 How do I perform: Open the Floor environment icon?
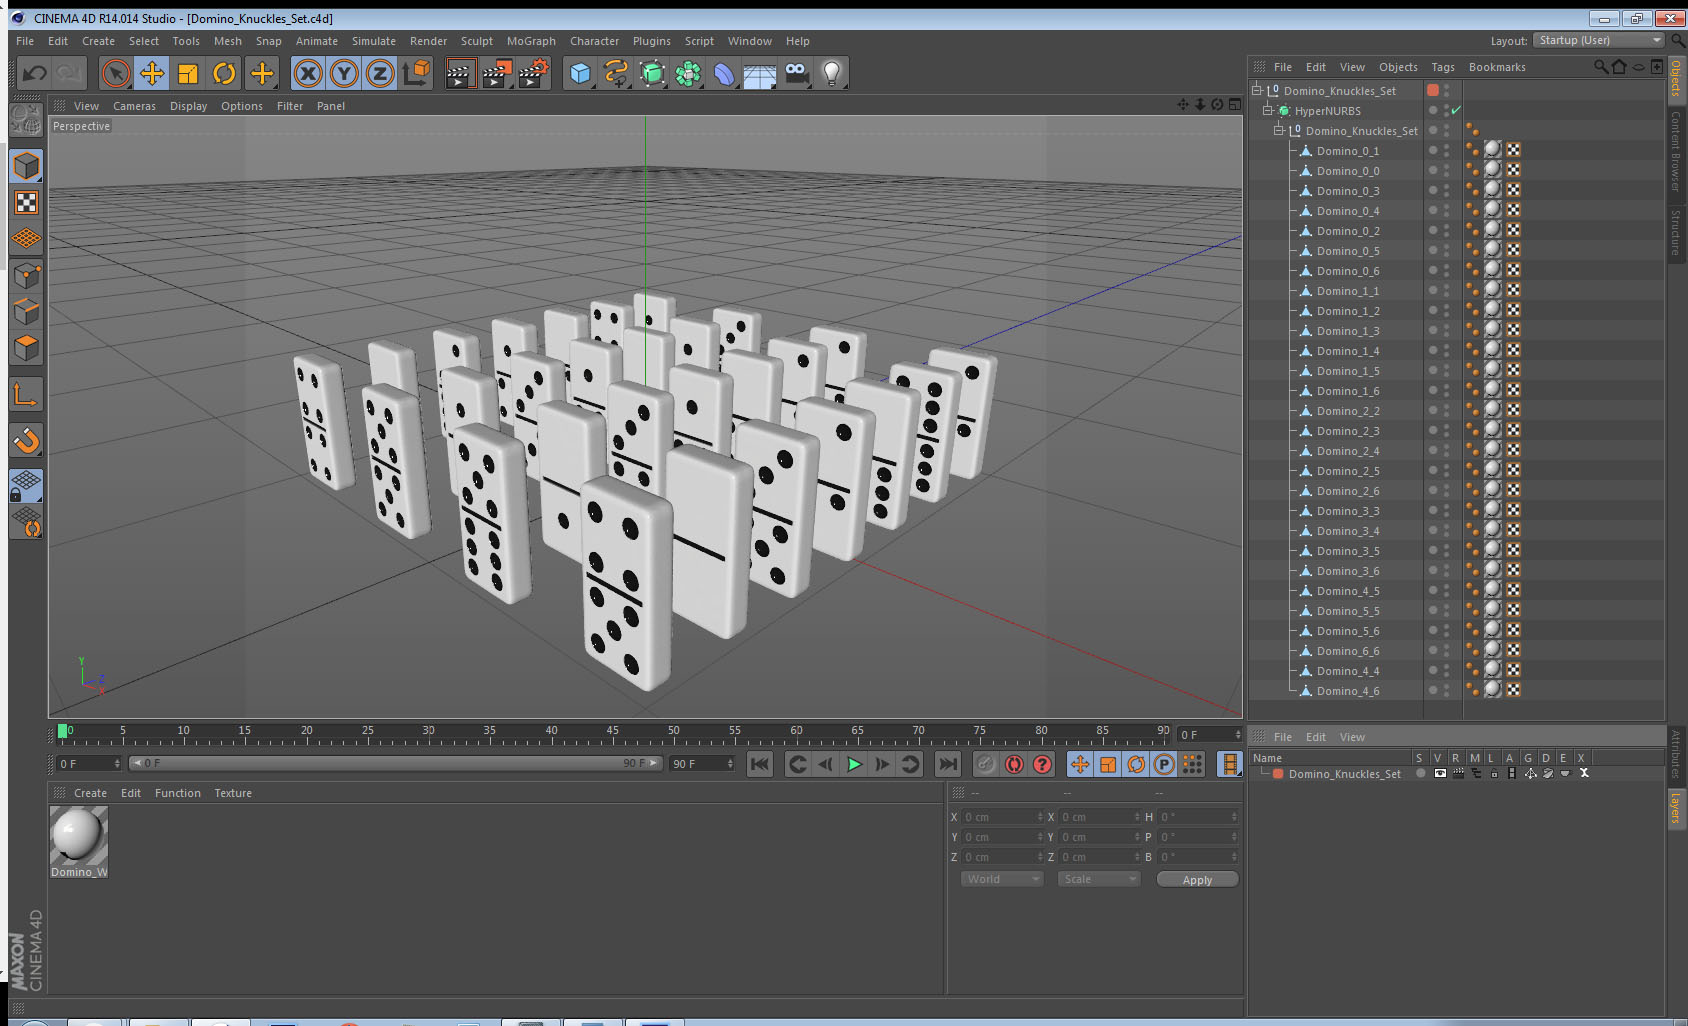(x=760, y=73)
